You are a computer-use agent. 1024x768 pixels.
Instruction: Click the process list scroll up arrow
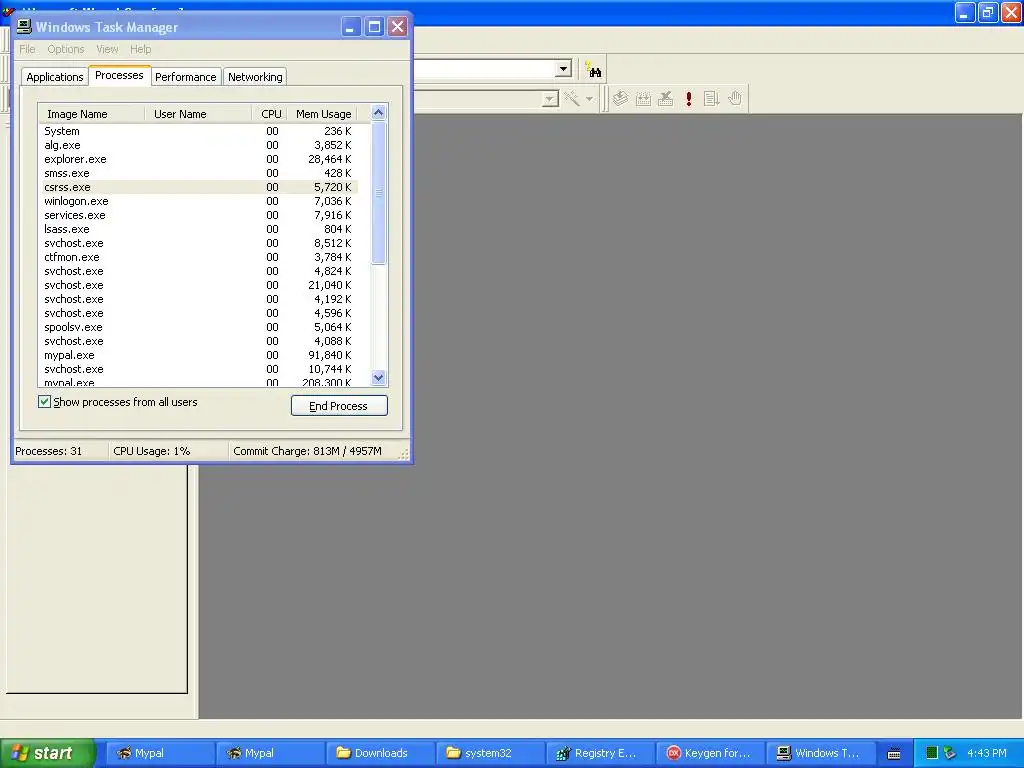(378, 112)
